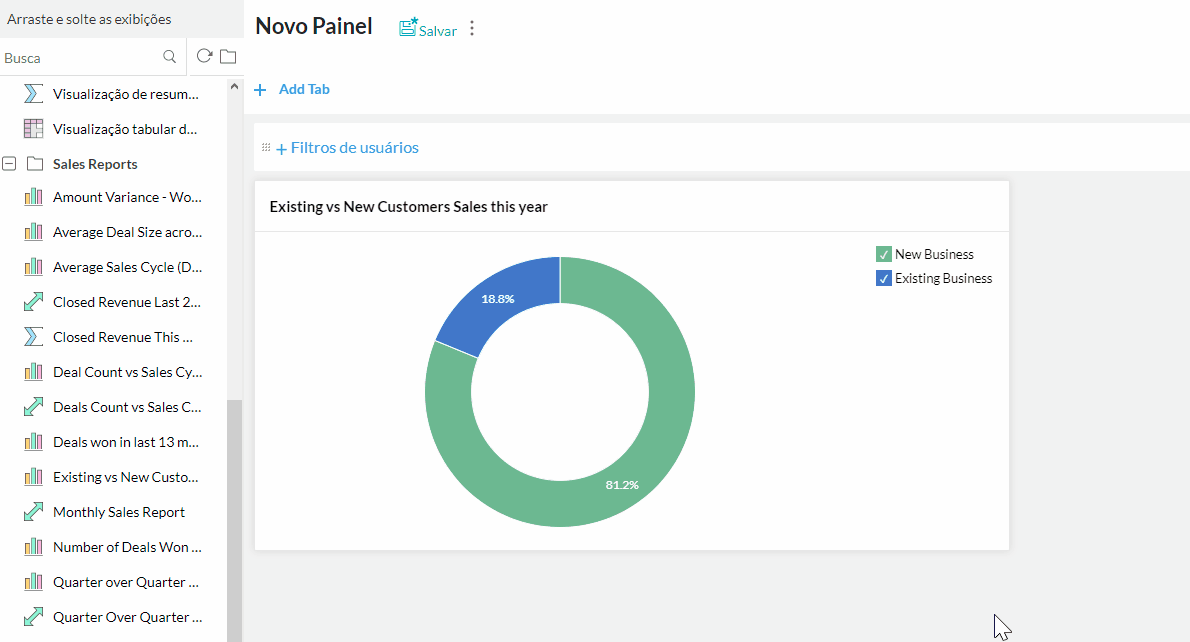1190x642 pixels.
Task: Select Deal Count vs Sales Cy... report
Action: pos(128,372)
